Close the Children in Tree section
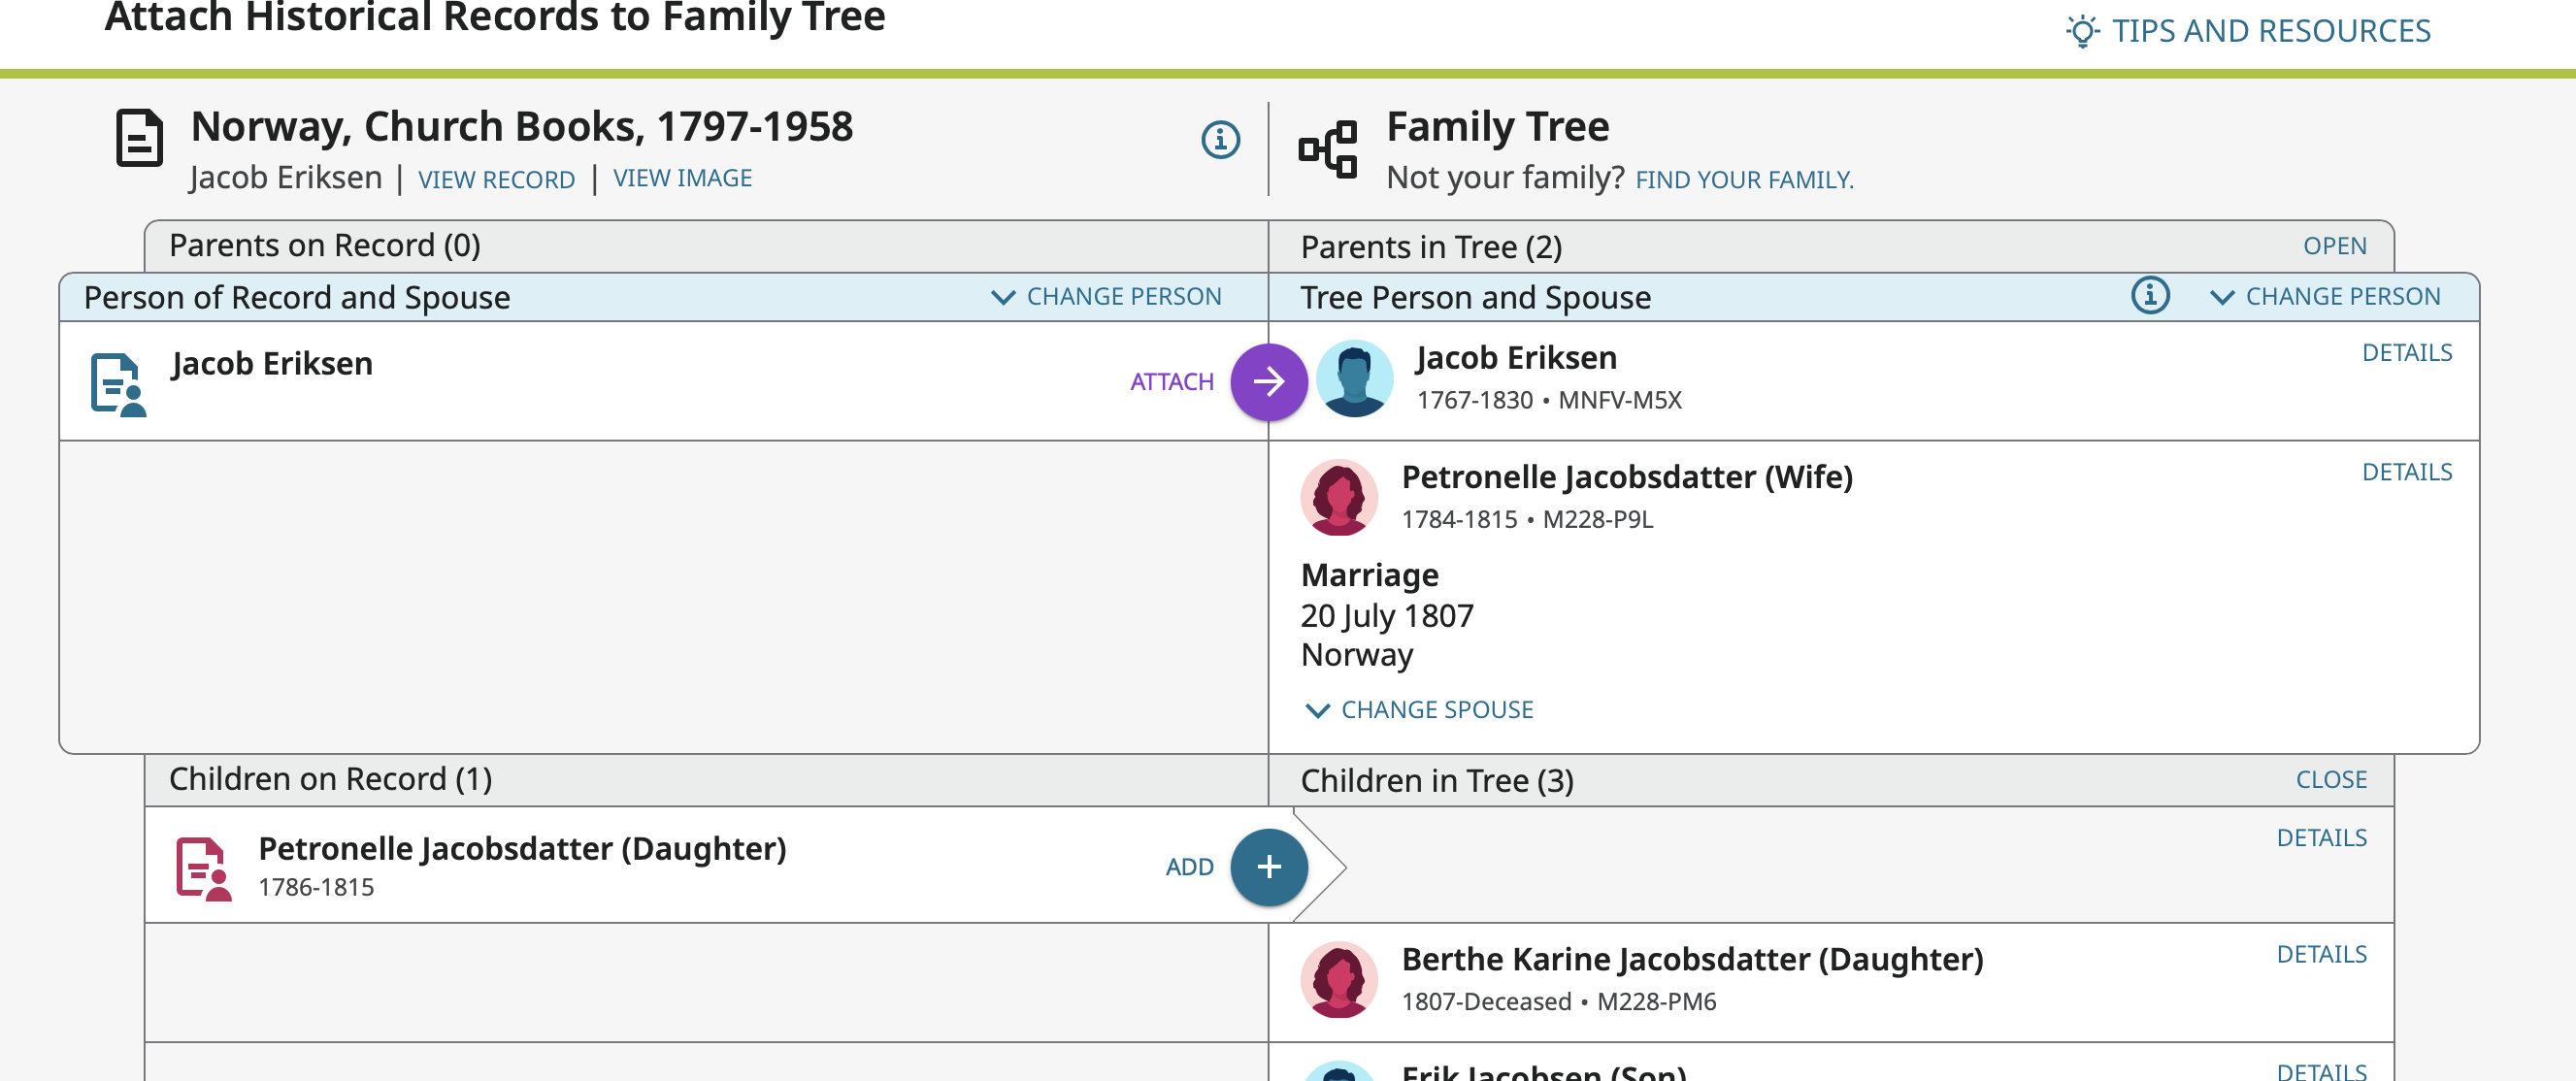The image size is (2576, 1081). click(x=2330, y=780)
